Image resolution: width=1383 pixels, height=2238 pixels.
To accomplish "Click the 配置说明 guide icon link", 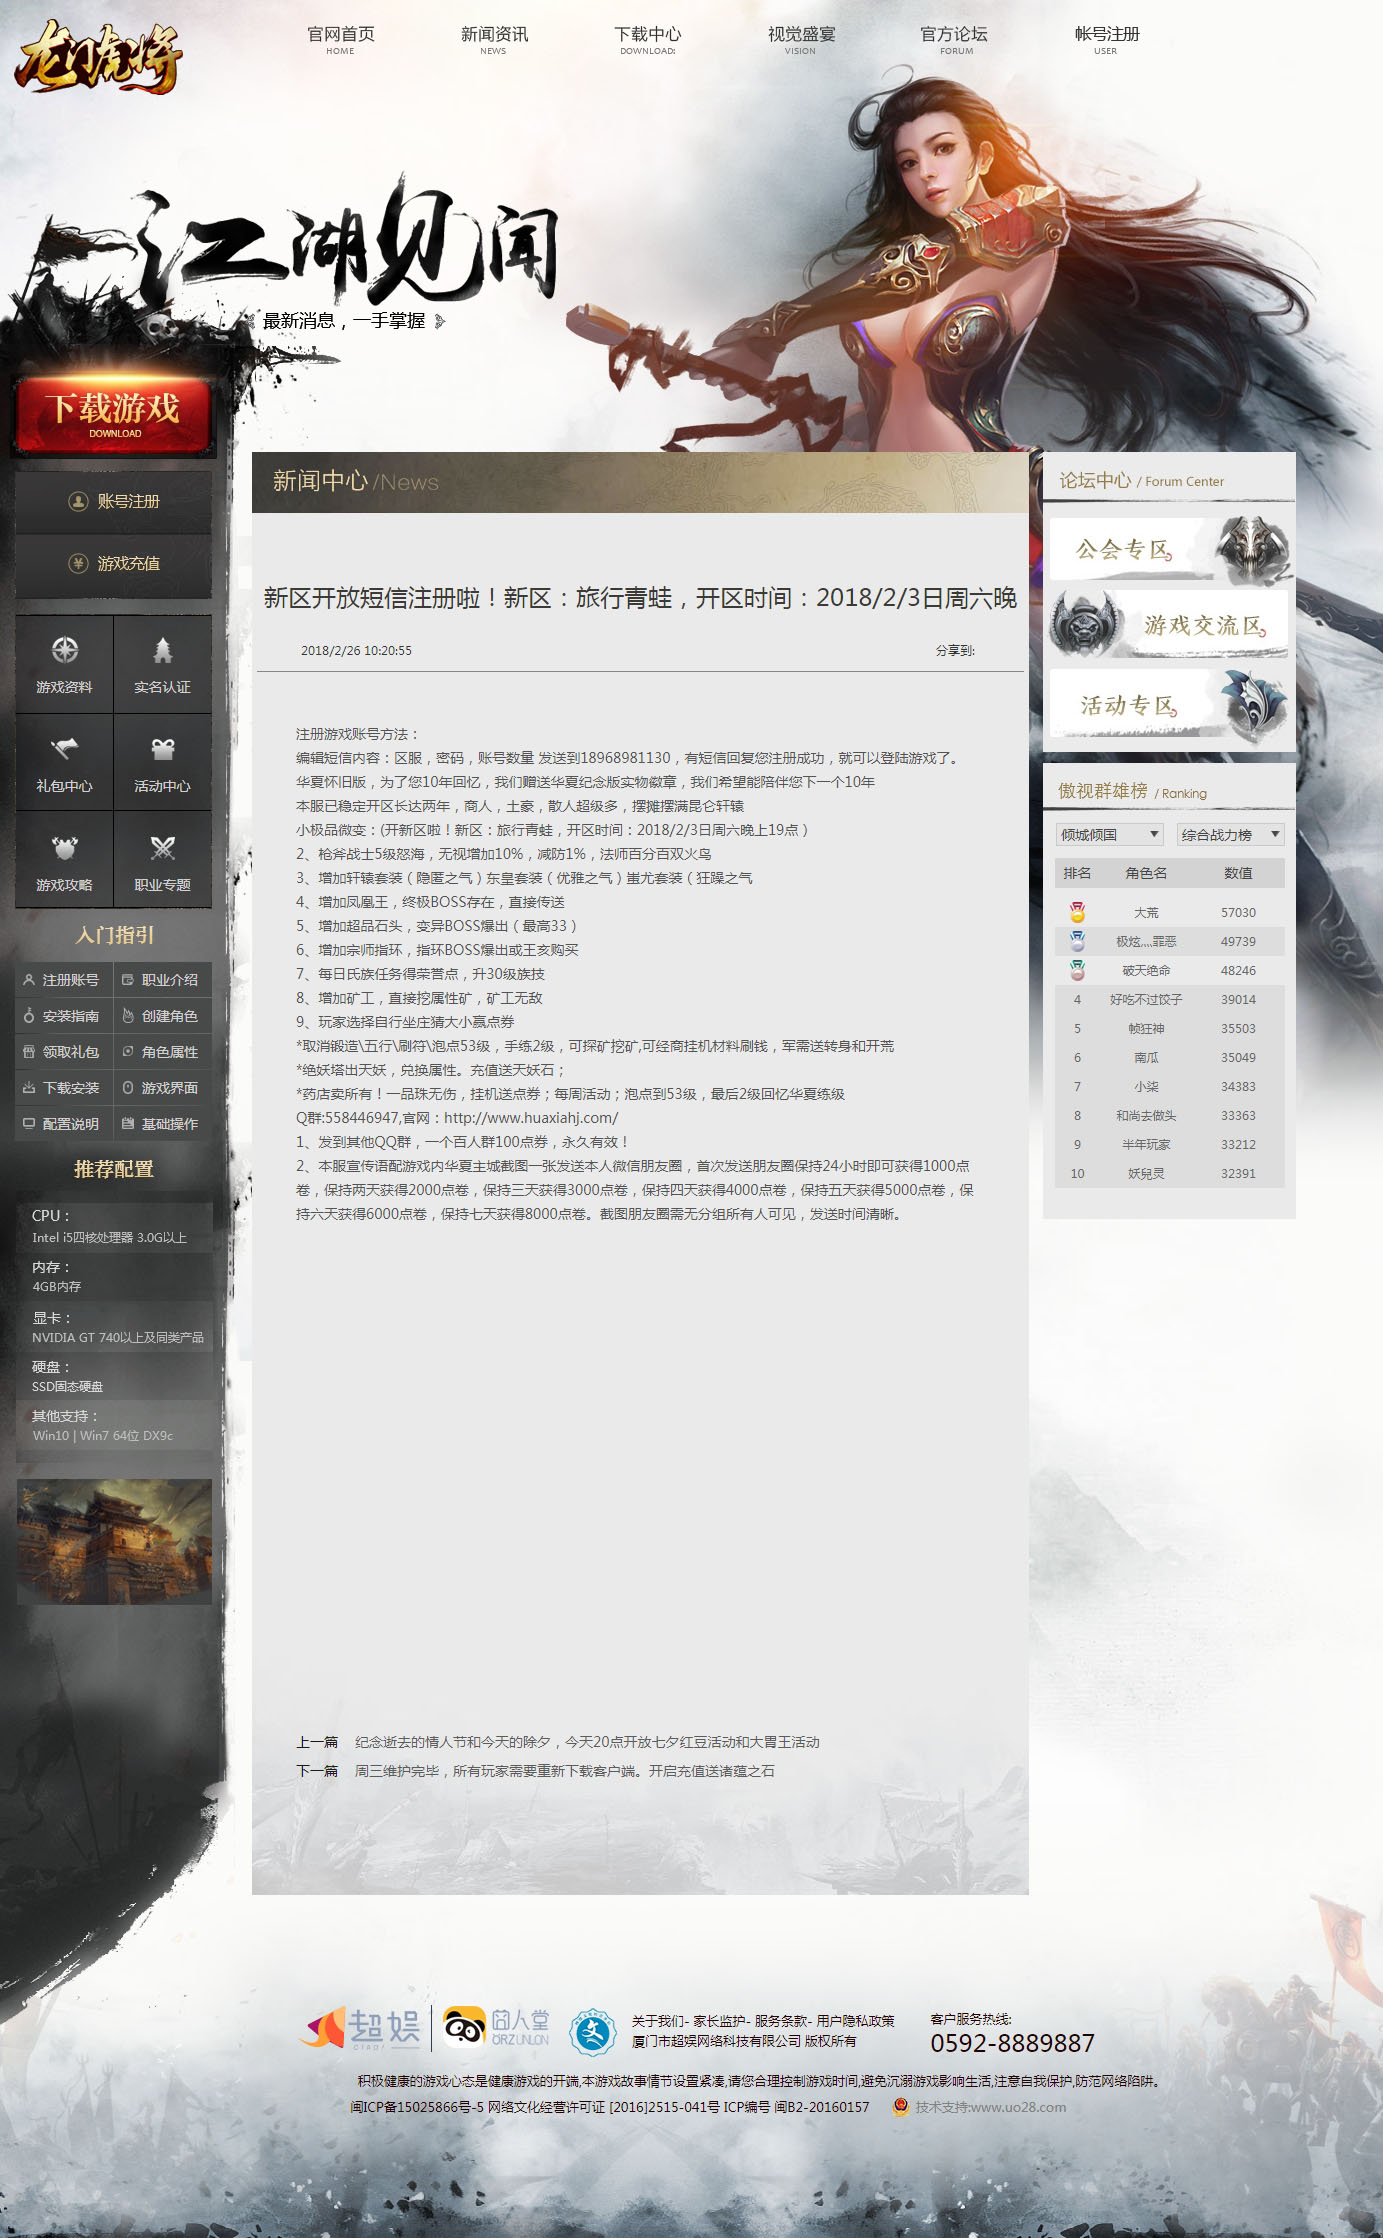I will point(62,1124).
